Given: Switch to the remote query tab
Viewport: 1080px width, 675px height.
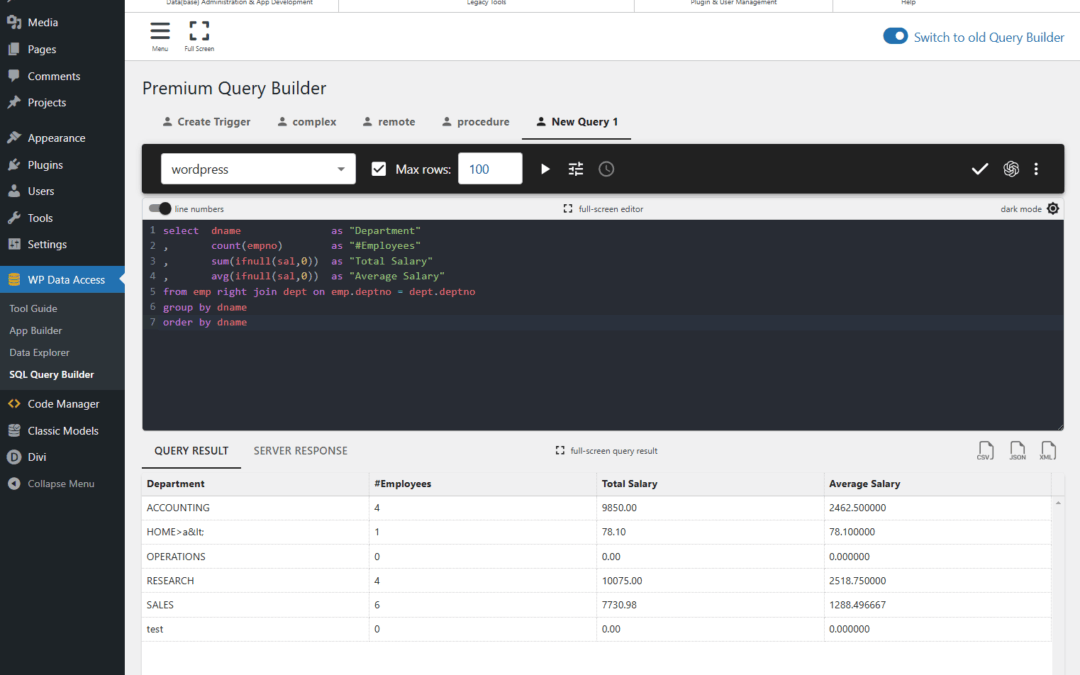Looking at the screenshot, I should pyautogui.click(x=389, y=122).
